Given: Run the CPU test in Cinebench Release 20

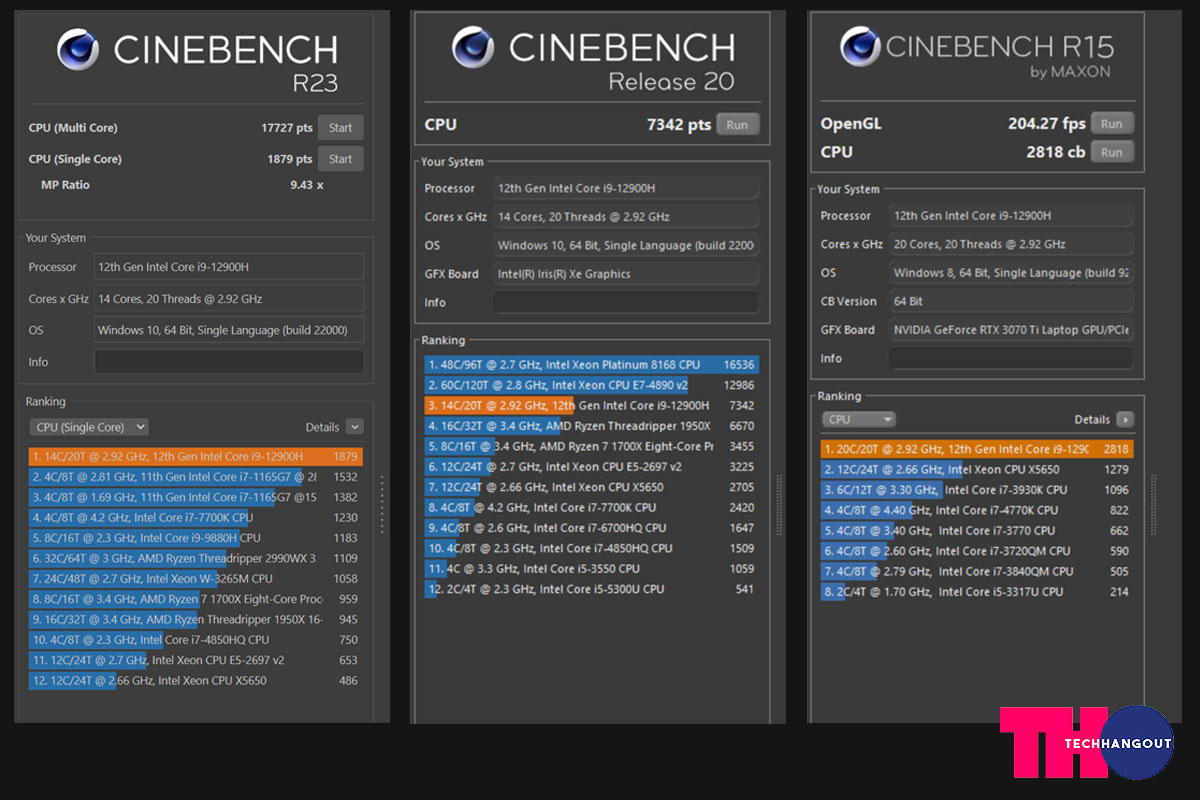Looking at the screenshot, I should 737,125.
